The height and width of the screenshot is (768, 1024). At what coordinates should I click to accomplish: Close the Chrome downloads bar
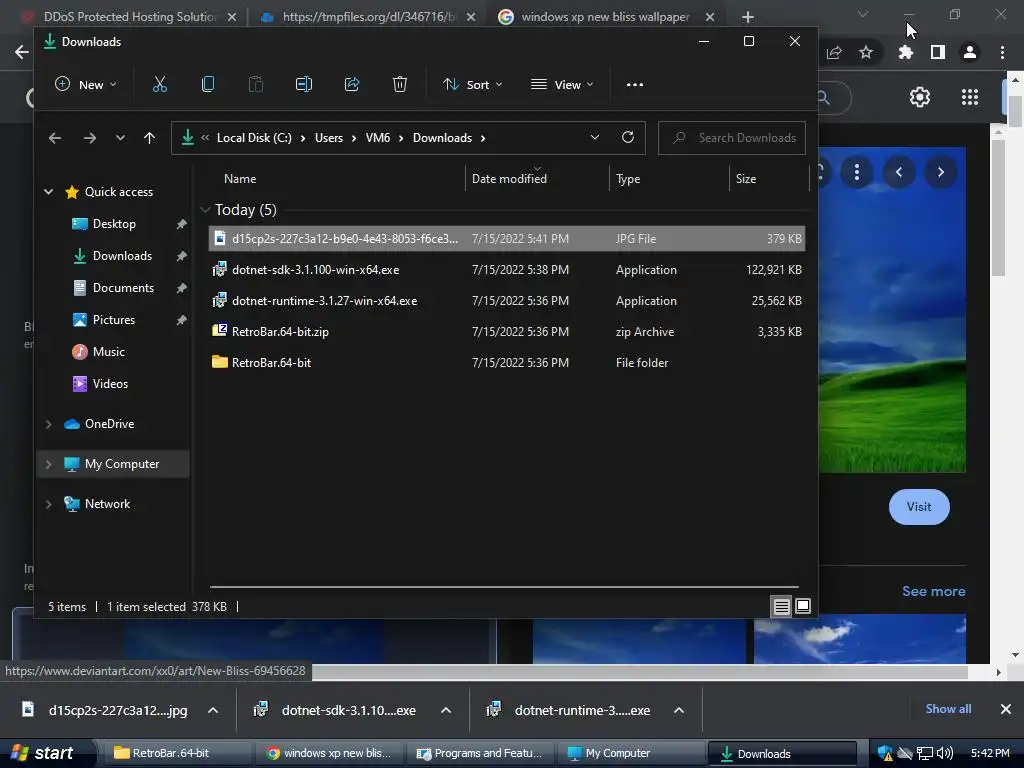pyautogui.click(x=1006, y=709)
